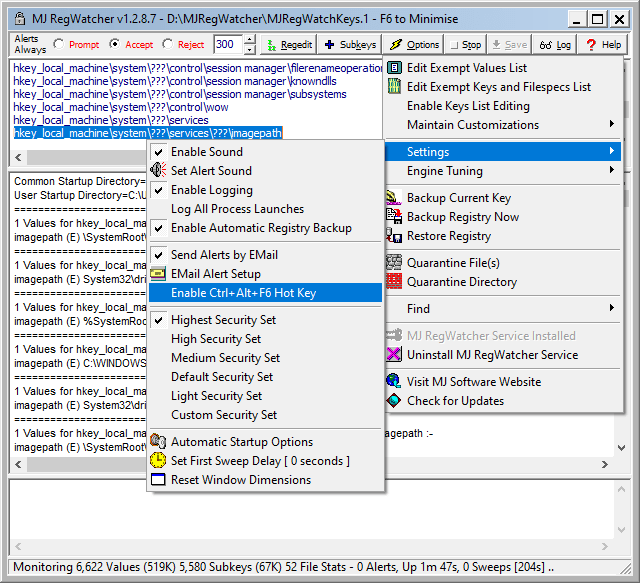Select the knowndlls registry key line
640x583 pixels.
click(175, 81)
